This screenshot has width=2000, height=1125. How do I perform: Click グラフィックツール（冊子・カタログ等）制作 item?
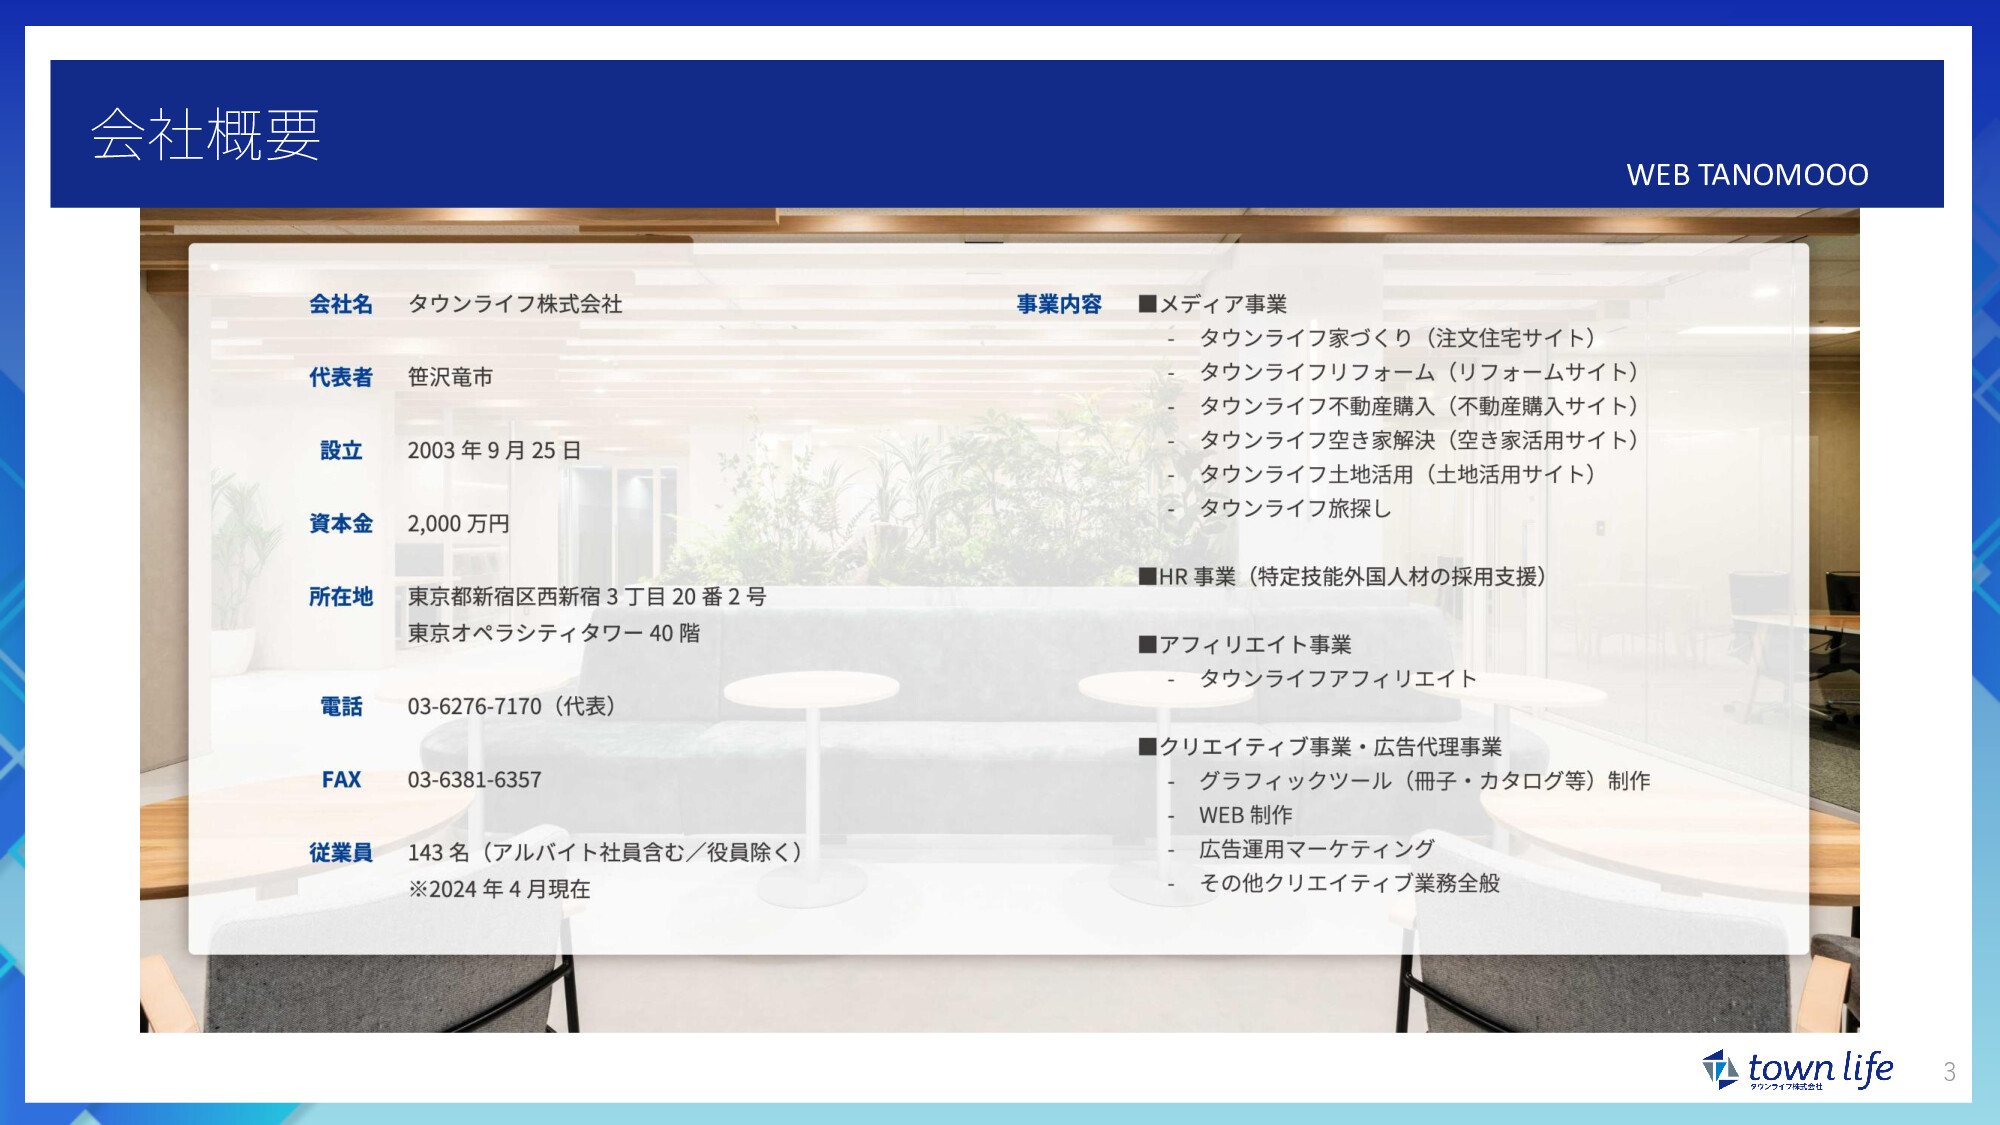click(x=1424, y=781)
